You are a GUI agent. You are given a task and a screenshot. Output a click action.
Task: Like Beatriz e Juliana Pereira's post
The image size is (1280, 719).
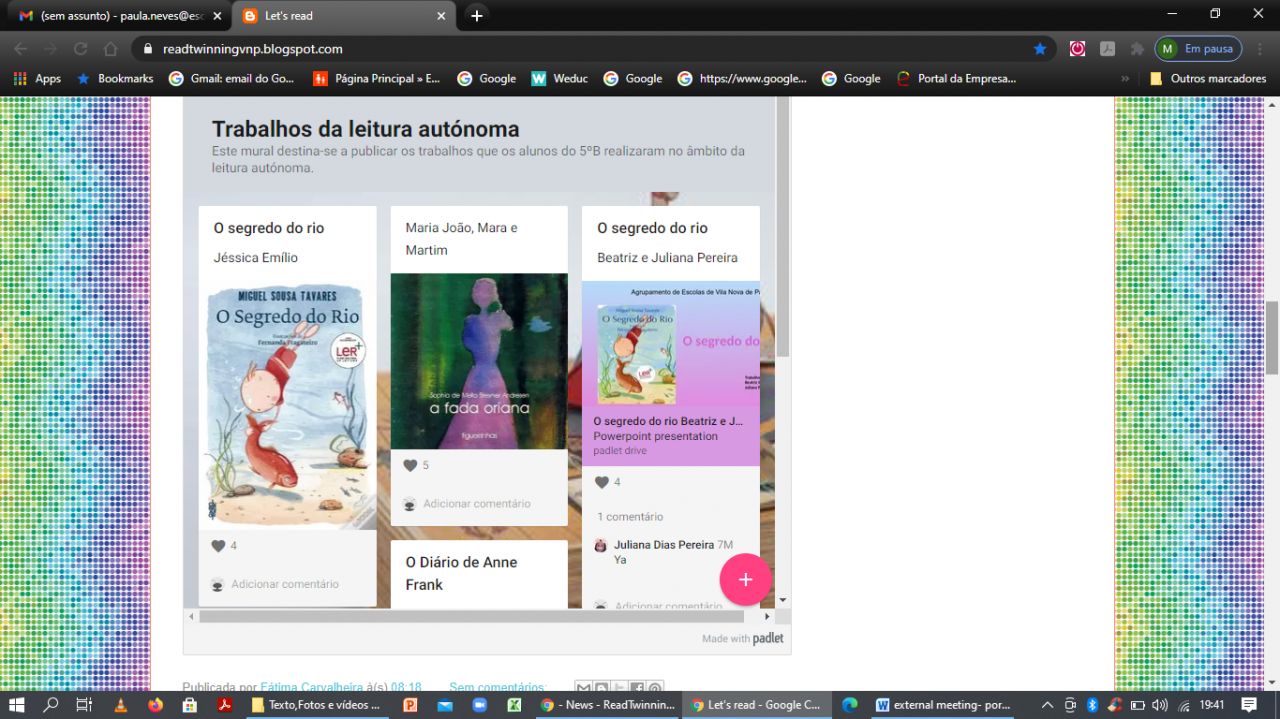[601, 482]
